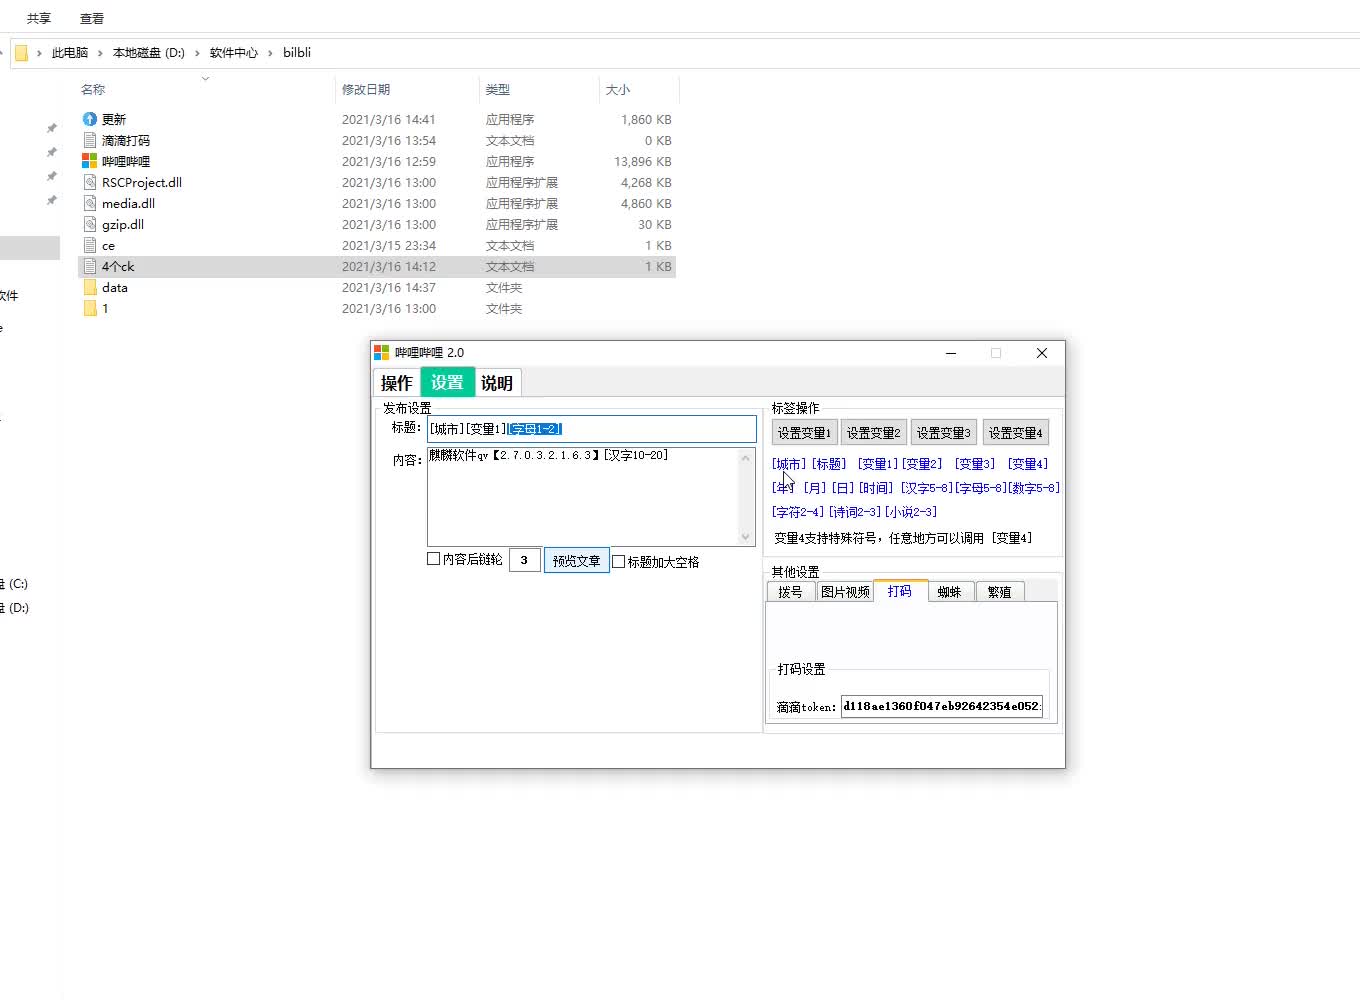Insert the [数字5-8] tag link

[1034, 488]
